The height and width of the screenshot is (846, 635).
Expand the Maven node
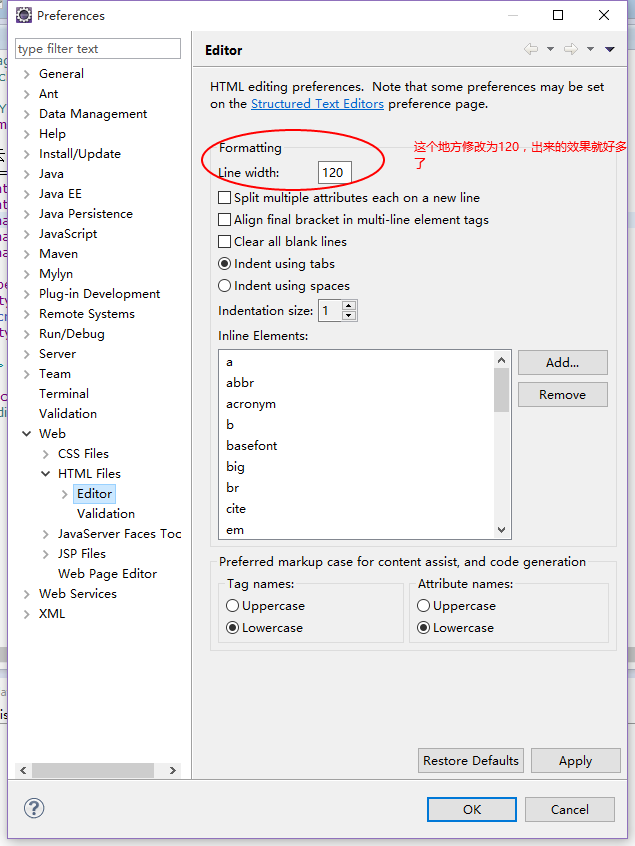coord(26,254)
